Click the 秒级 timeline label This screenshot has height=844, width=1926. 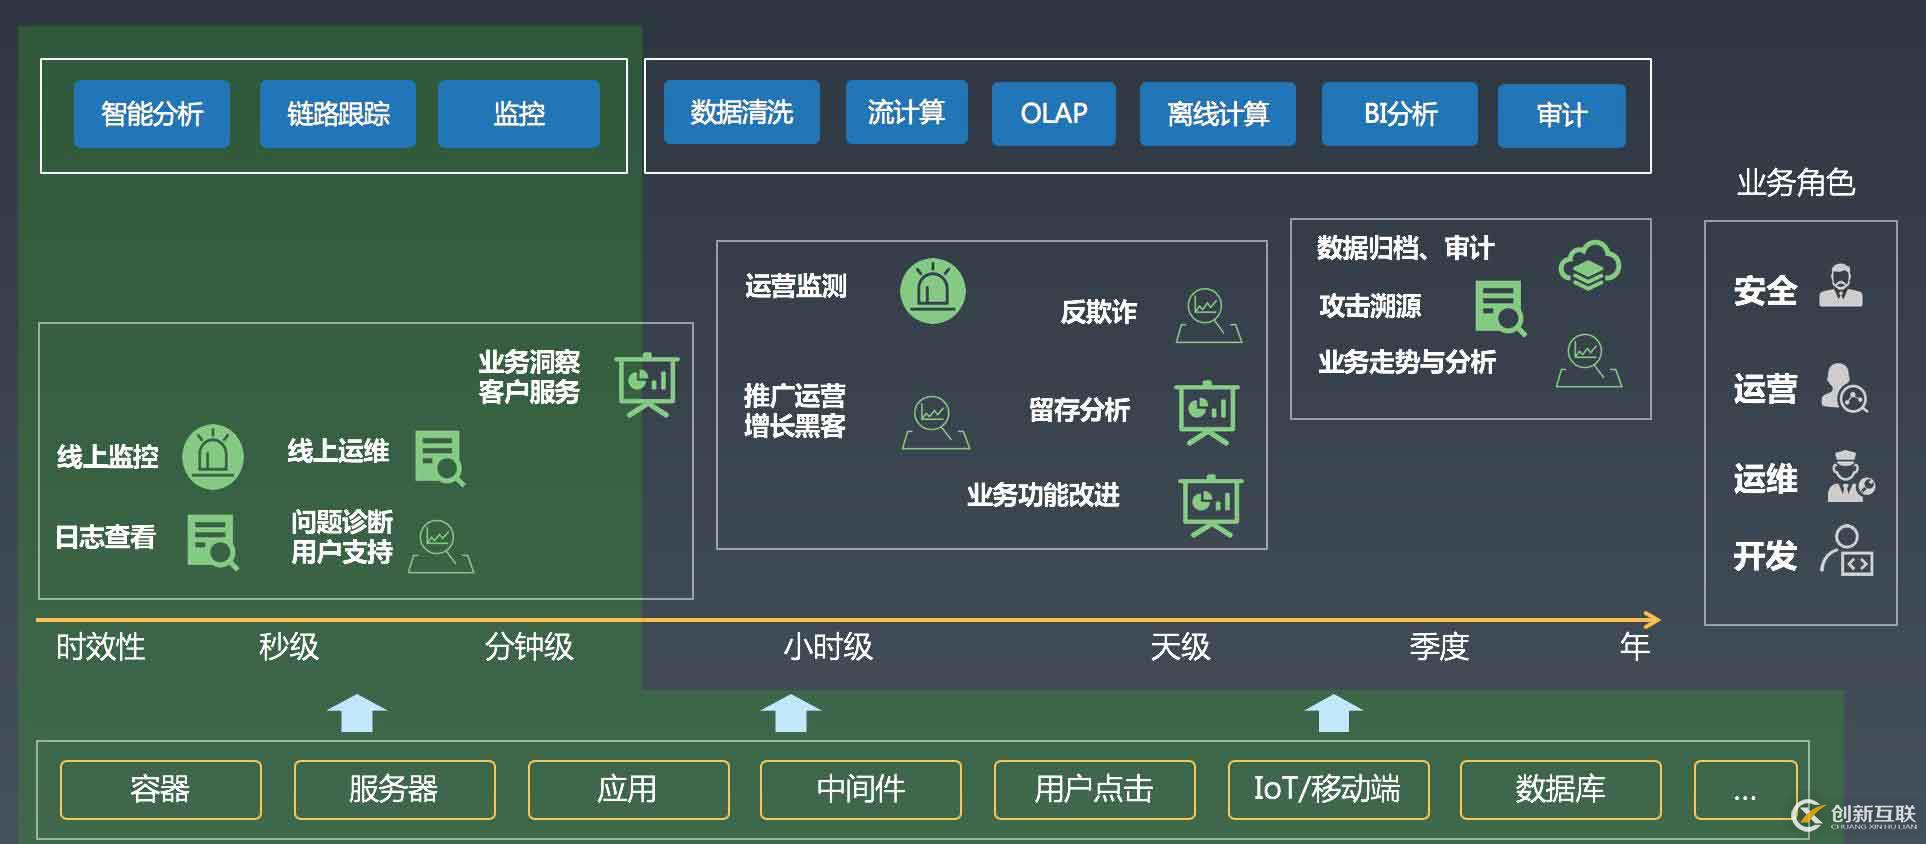point(289,648)
